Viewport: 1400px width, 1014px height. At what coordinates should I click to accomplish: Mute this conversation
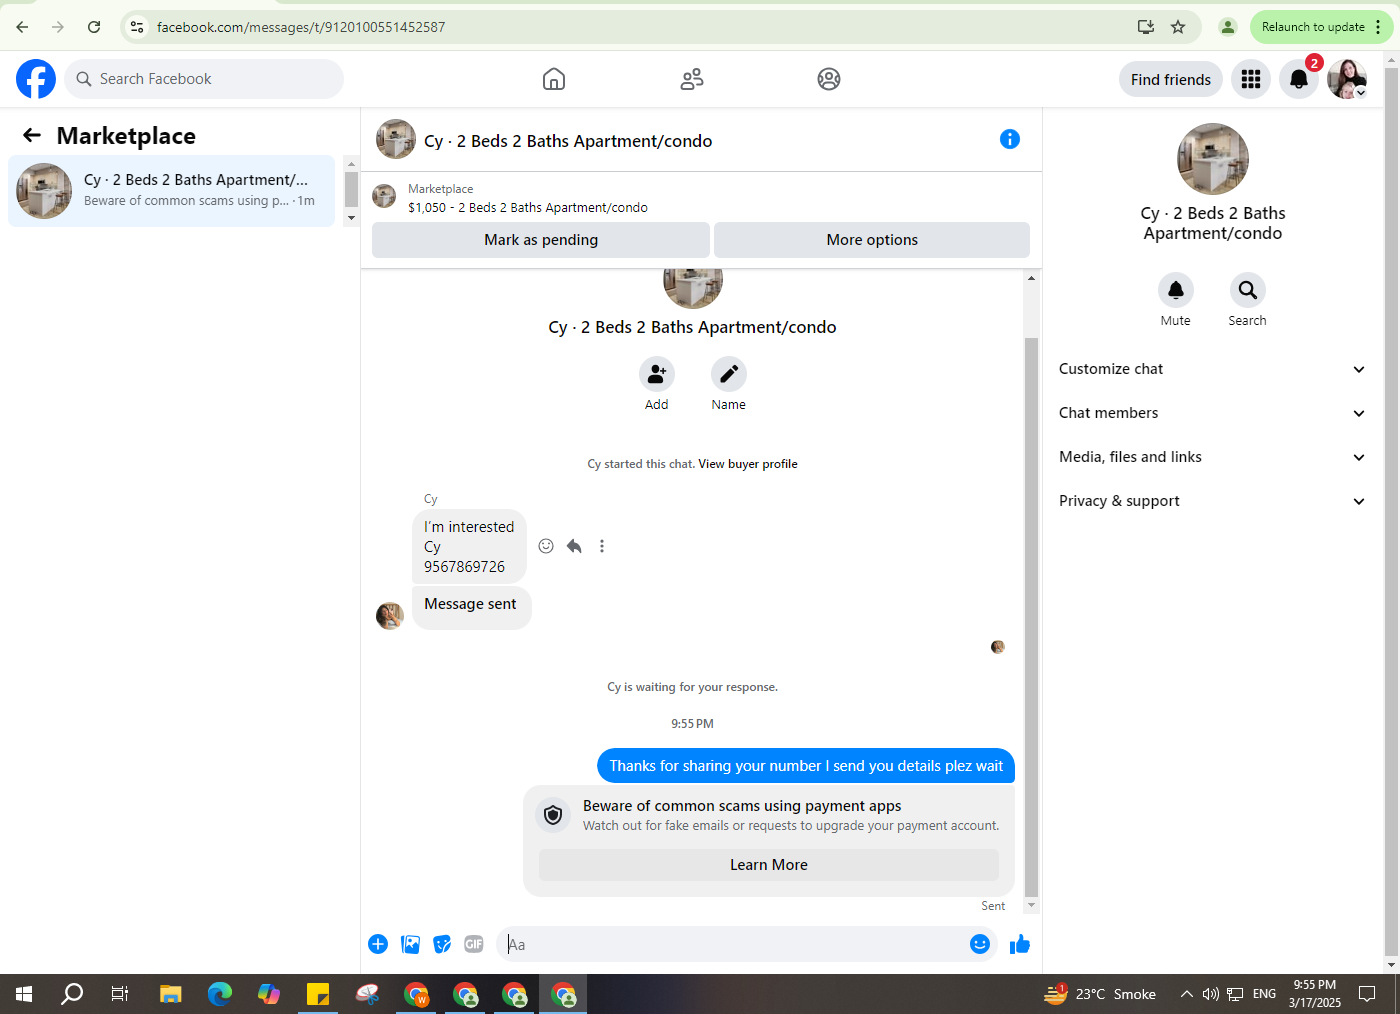tap(1176, 290)
